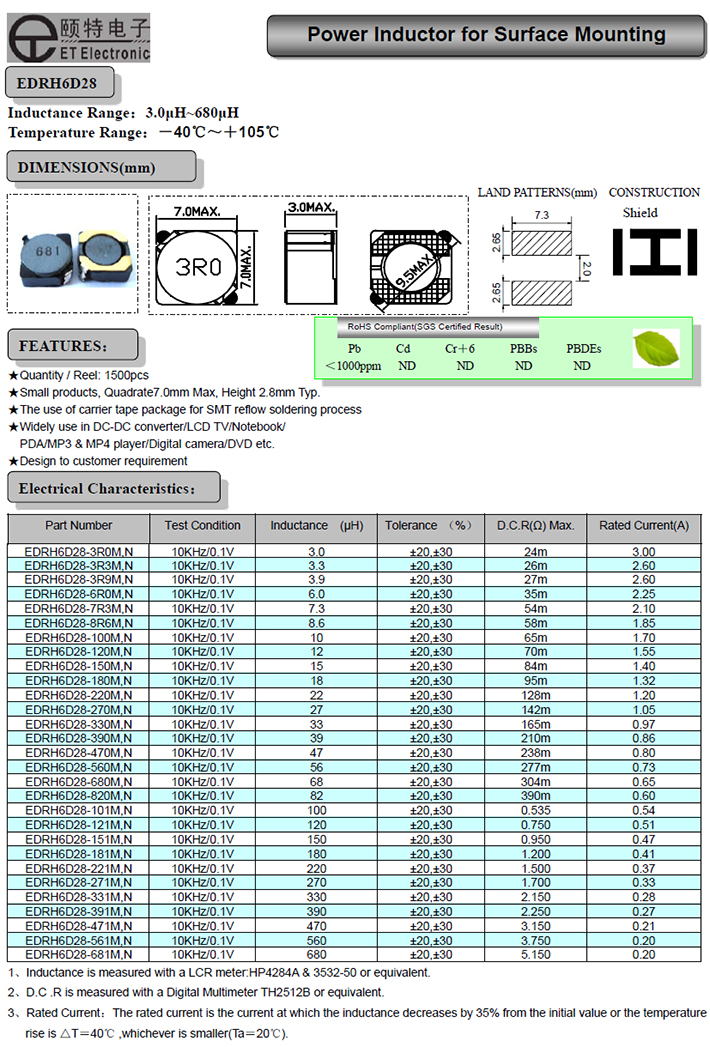
Task: Click the upper hatched land pattern pad
Action: pyautogui.click(x=541, y=243)
